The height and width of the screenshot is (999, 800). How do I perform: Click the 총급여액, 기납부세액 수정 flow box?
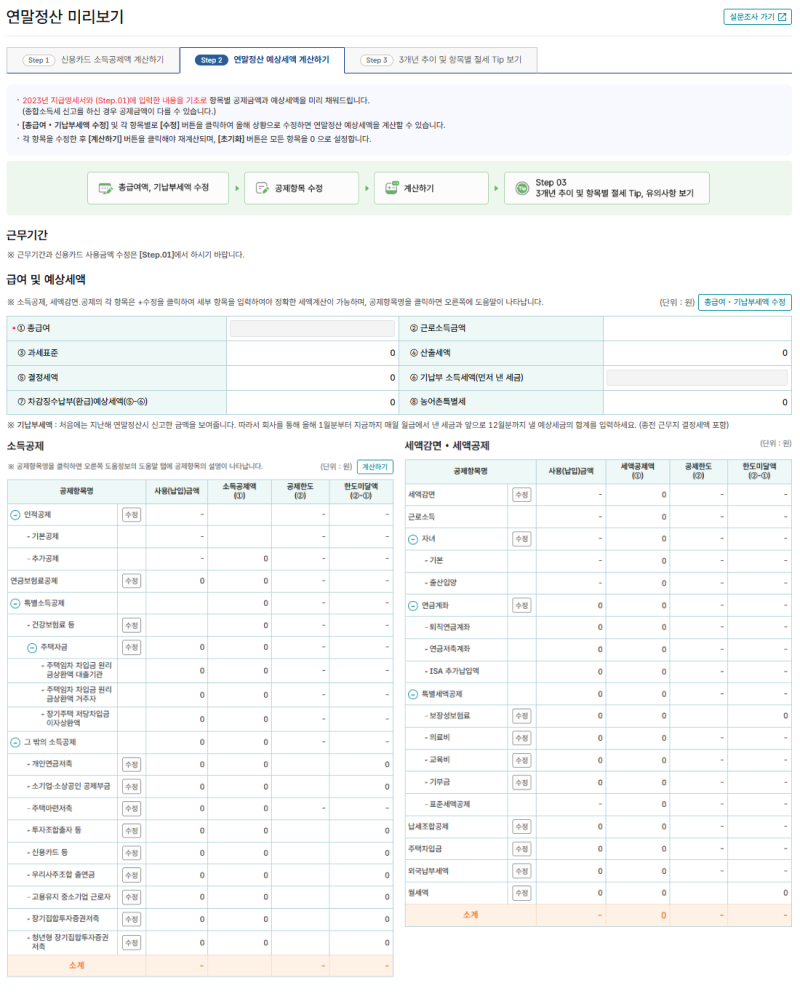158,188
